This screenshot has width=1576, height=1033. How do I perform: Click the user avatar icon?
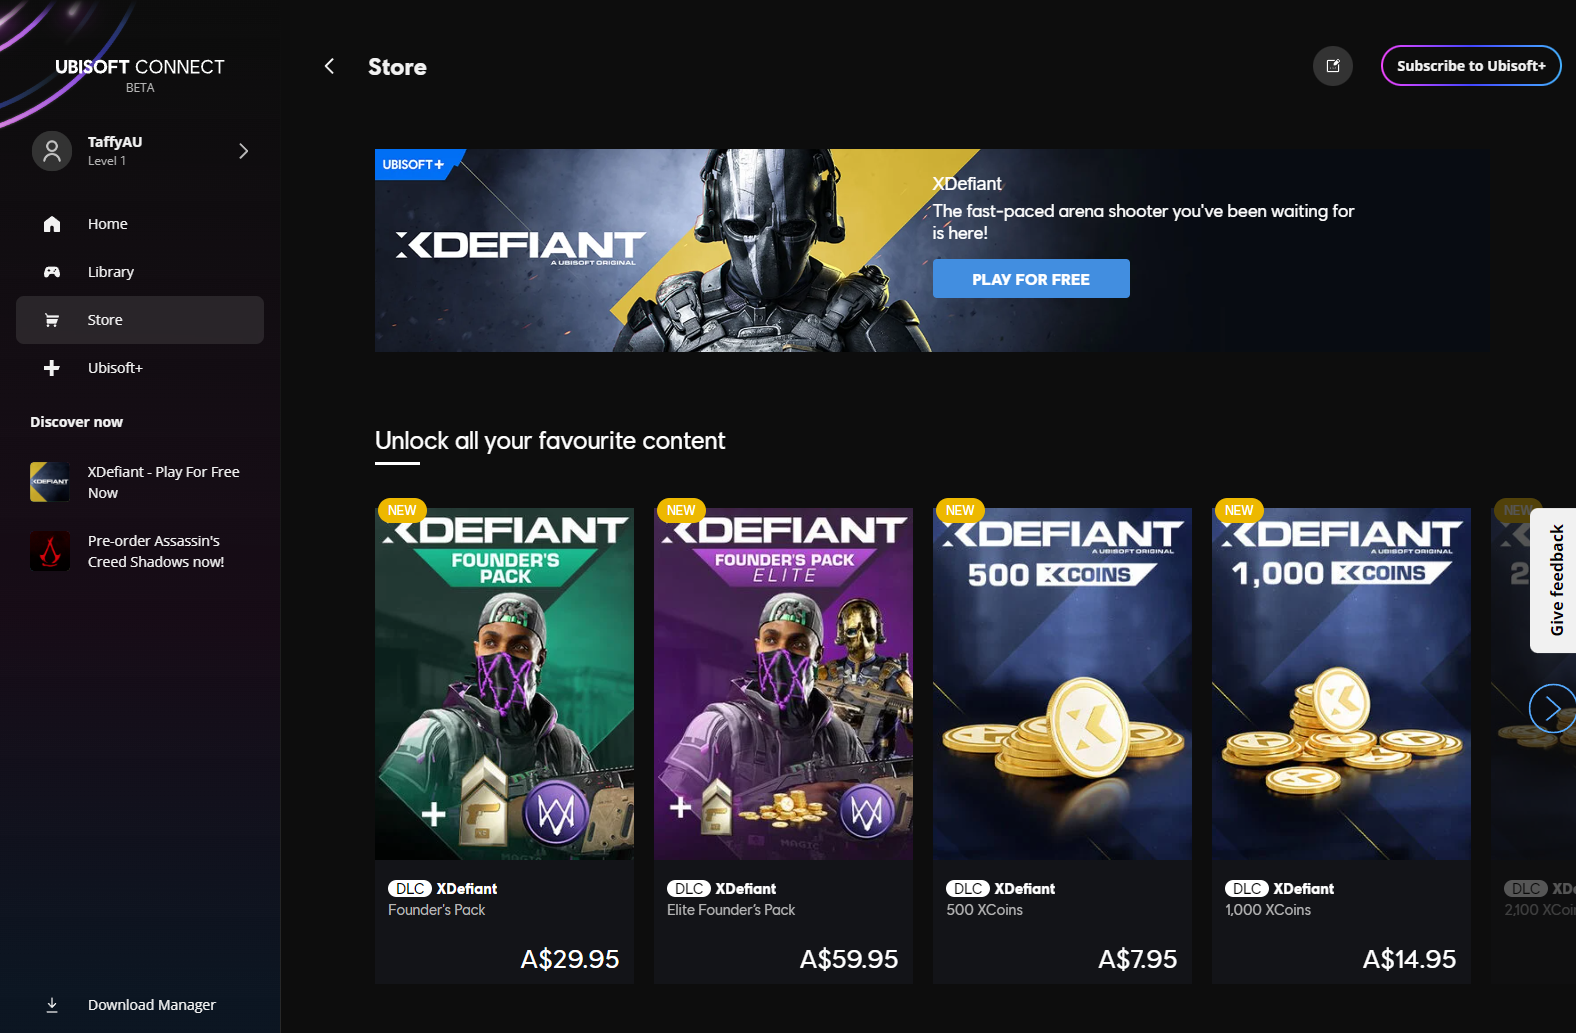52,151
